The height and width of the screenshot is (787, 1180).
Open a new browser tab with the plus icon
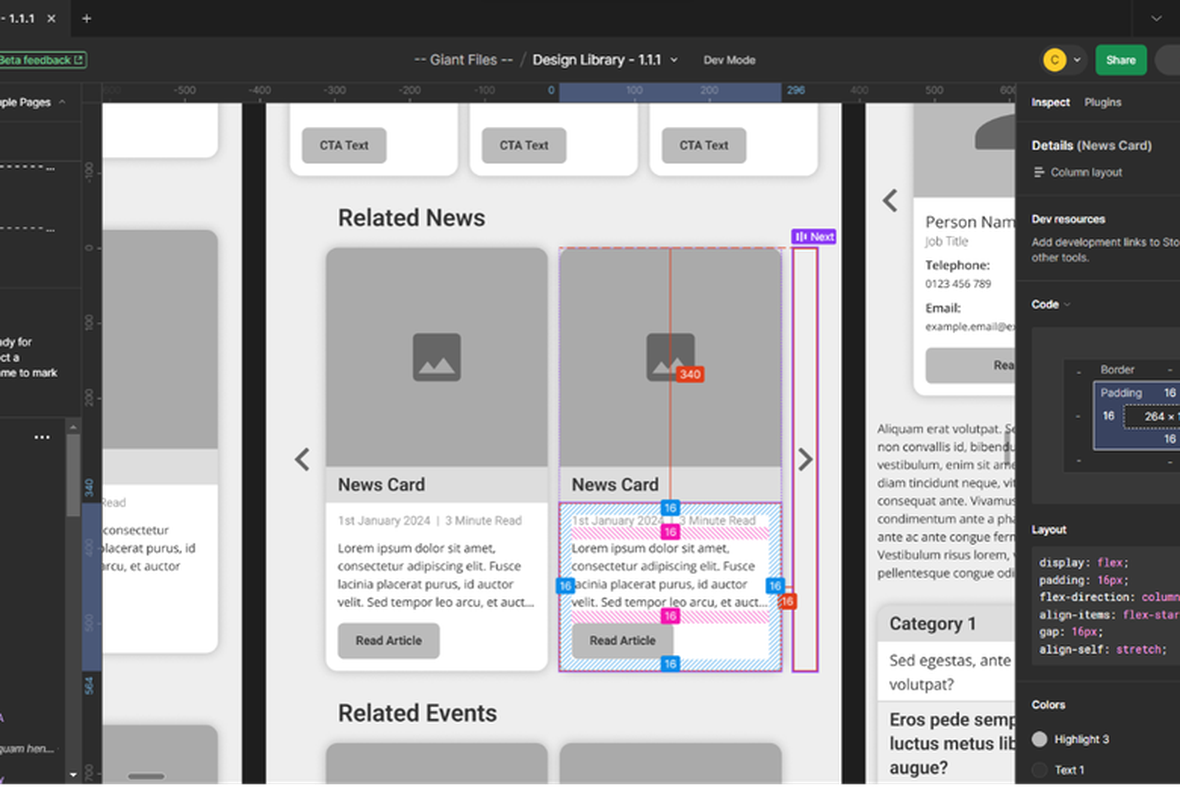click(87, 19)
